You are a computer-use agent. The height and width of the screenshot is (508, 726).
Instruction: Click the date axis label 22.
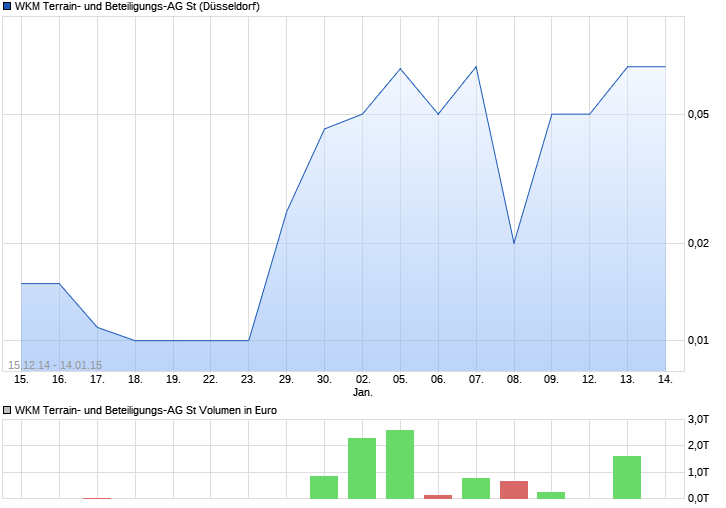210,379
